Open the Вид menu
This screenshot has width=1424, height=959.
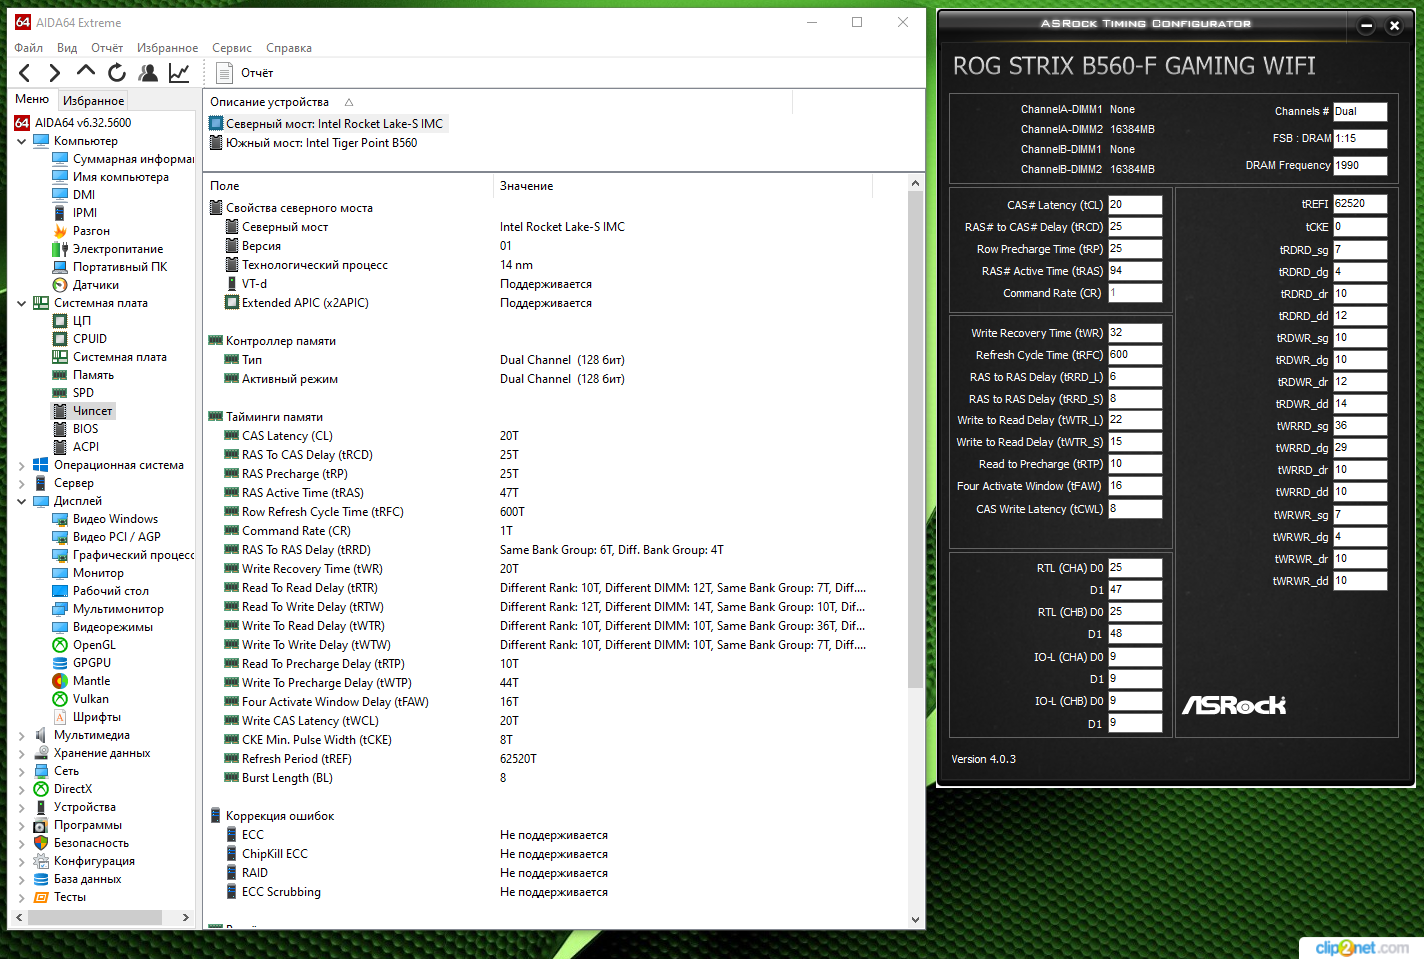67,48
